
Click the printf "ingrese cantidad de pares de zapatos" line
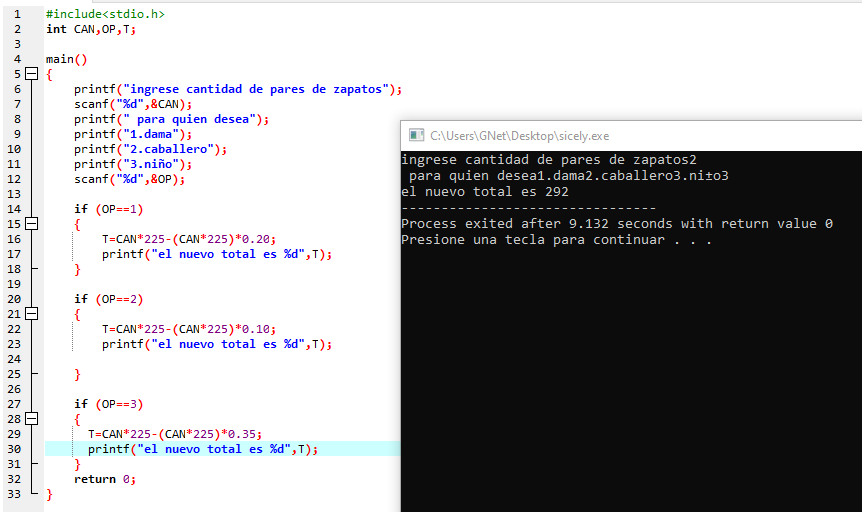[238, 89]
